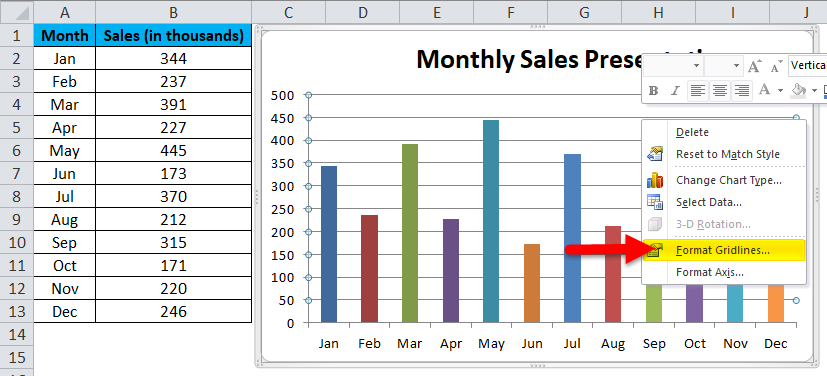This screenshot has height=376, width=827.
Task: Click the Sales (in thousands) header cell
Action: point(174,35)
